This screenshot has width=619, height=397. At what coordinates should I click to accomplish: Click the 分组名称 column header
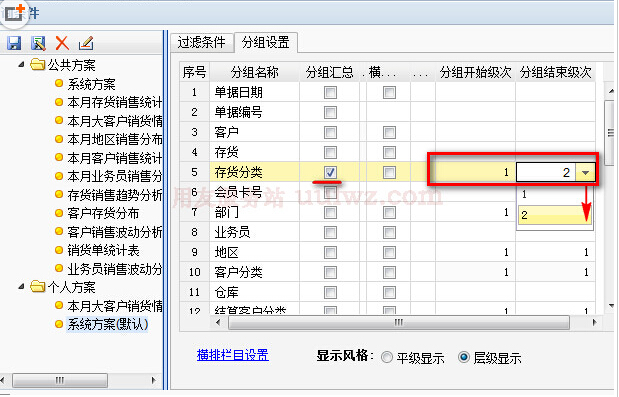(255, 72)
